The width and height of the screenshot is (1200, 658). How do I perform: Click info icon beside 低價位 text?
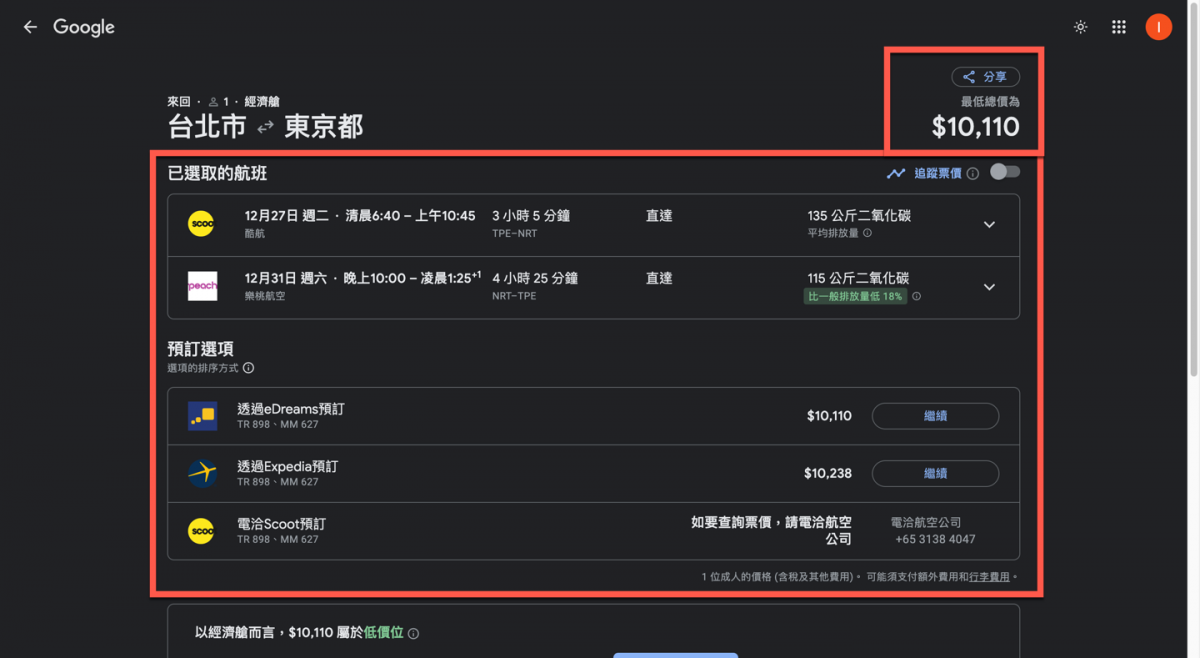tap(413, 633)
